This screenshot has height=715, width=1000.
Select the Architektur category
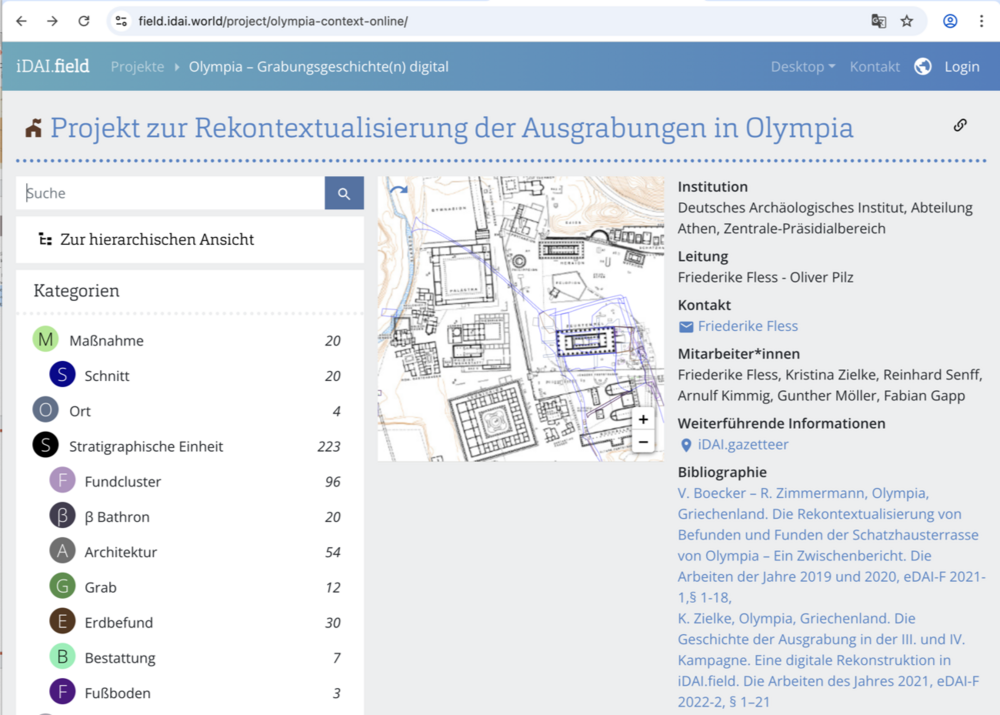[x=120, y=552]
